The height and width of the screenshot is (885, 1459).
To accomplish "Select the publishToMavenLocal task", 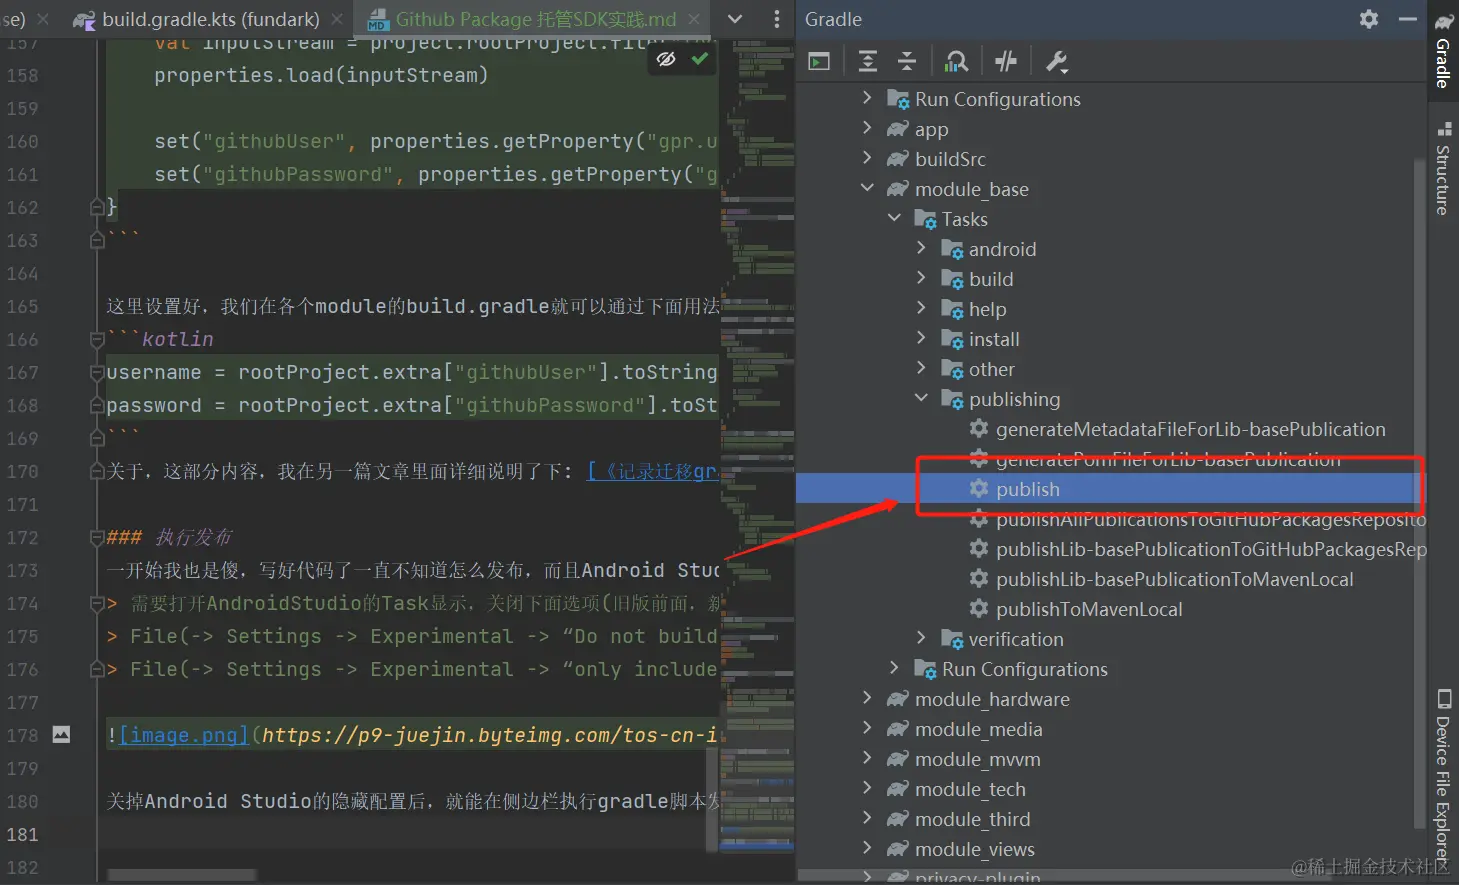I will [x=1089, y=609].
